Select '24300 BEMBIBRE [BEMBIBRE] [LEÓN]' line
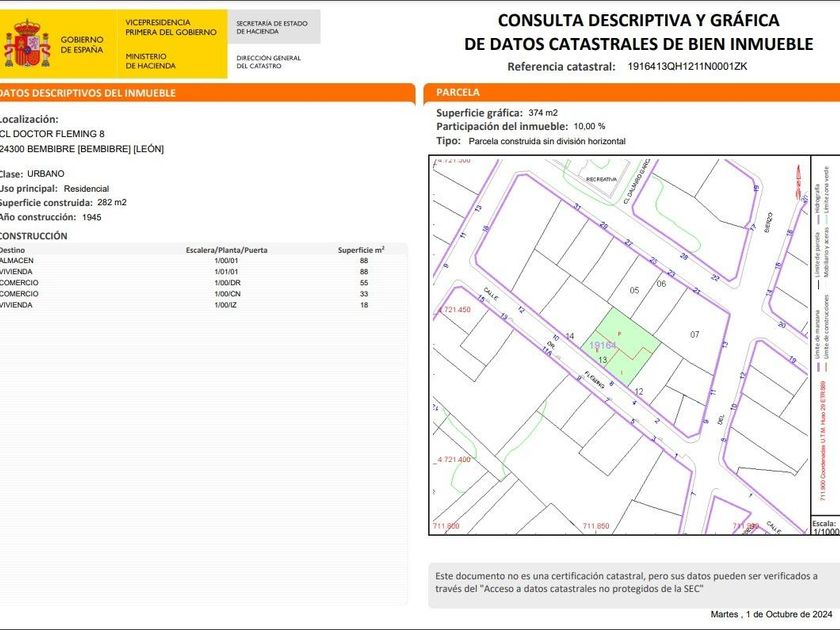The height and width of the screenshot is (630, 840). 82,149
